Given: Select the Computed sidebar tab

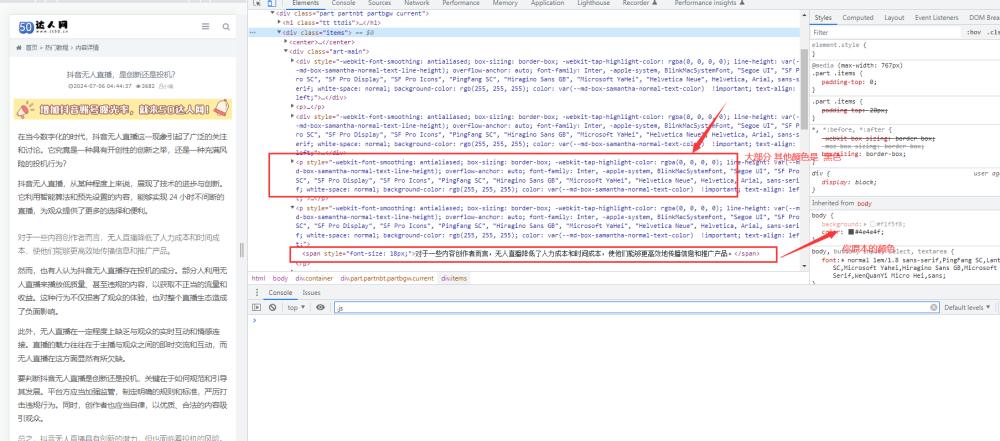Looking at the screenshot, I should 858,17.
